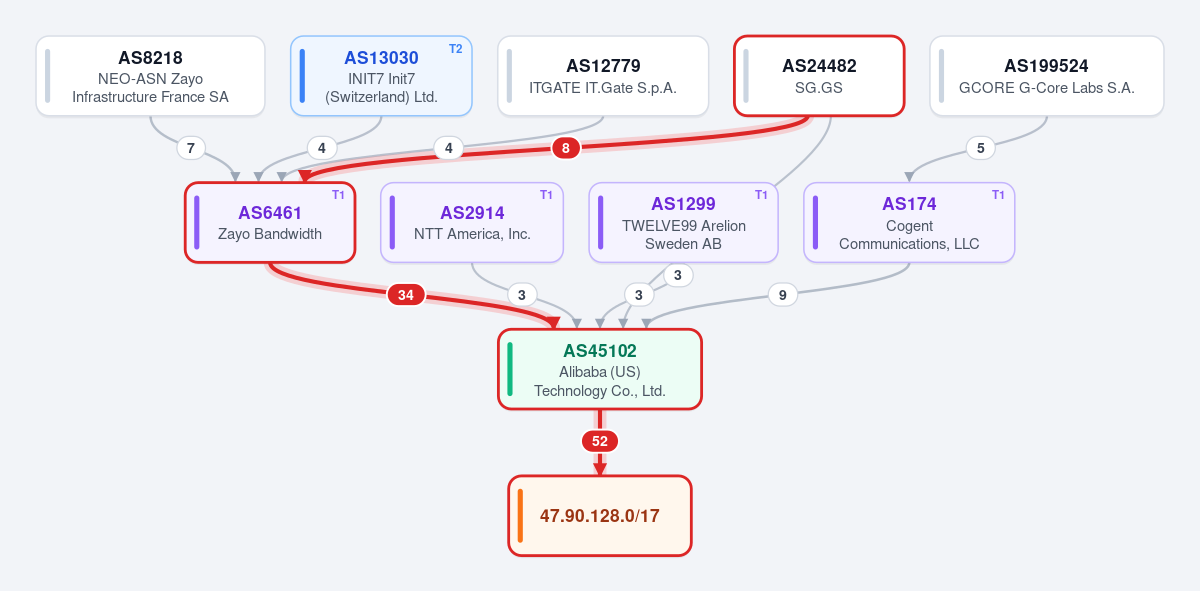
Task: Select the AS174 Cogent Communications node
Action: pos(909,223)
